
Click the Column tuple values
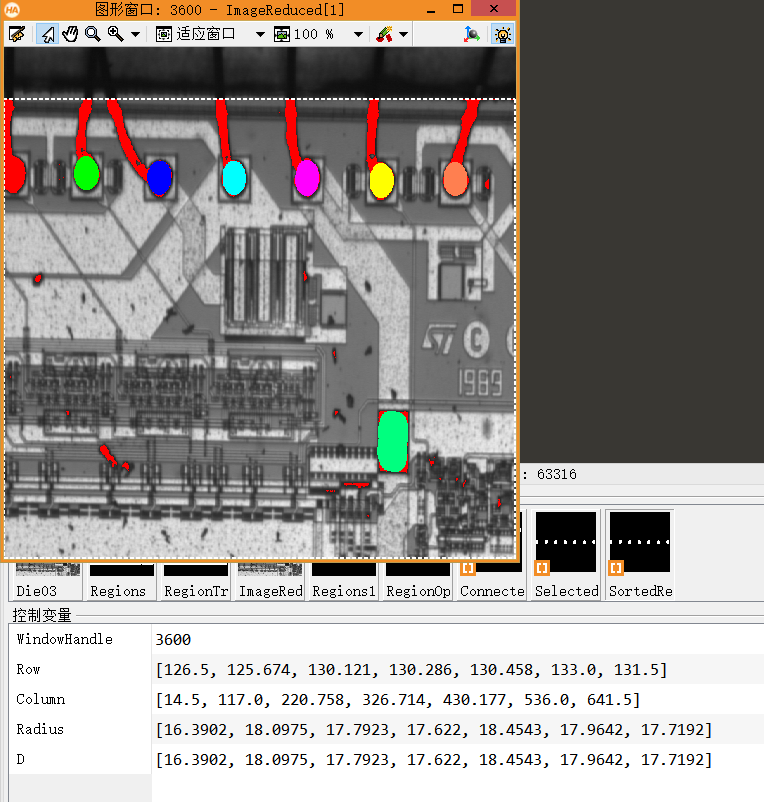tap(398, 700)
